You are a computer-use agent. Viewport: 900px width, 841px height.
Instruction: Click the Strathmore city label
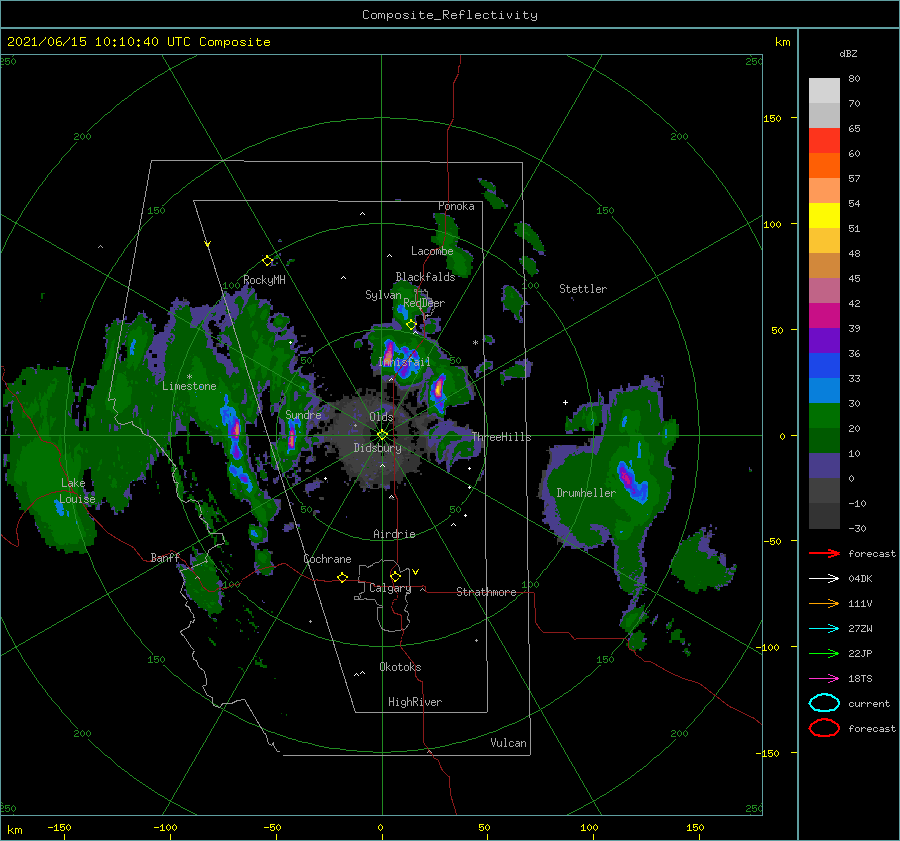pos(486,592)
